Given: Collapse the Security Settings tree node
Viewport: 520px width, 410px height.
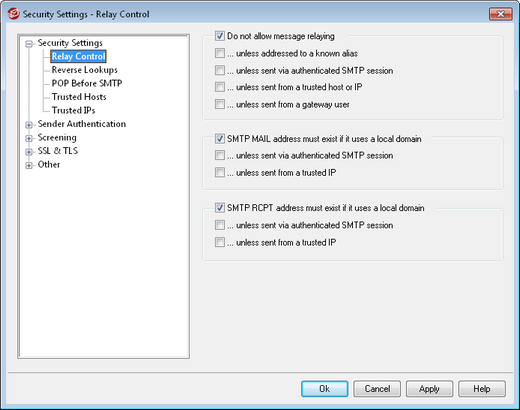Looking at the screenshot, I should (29, 44).
